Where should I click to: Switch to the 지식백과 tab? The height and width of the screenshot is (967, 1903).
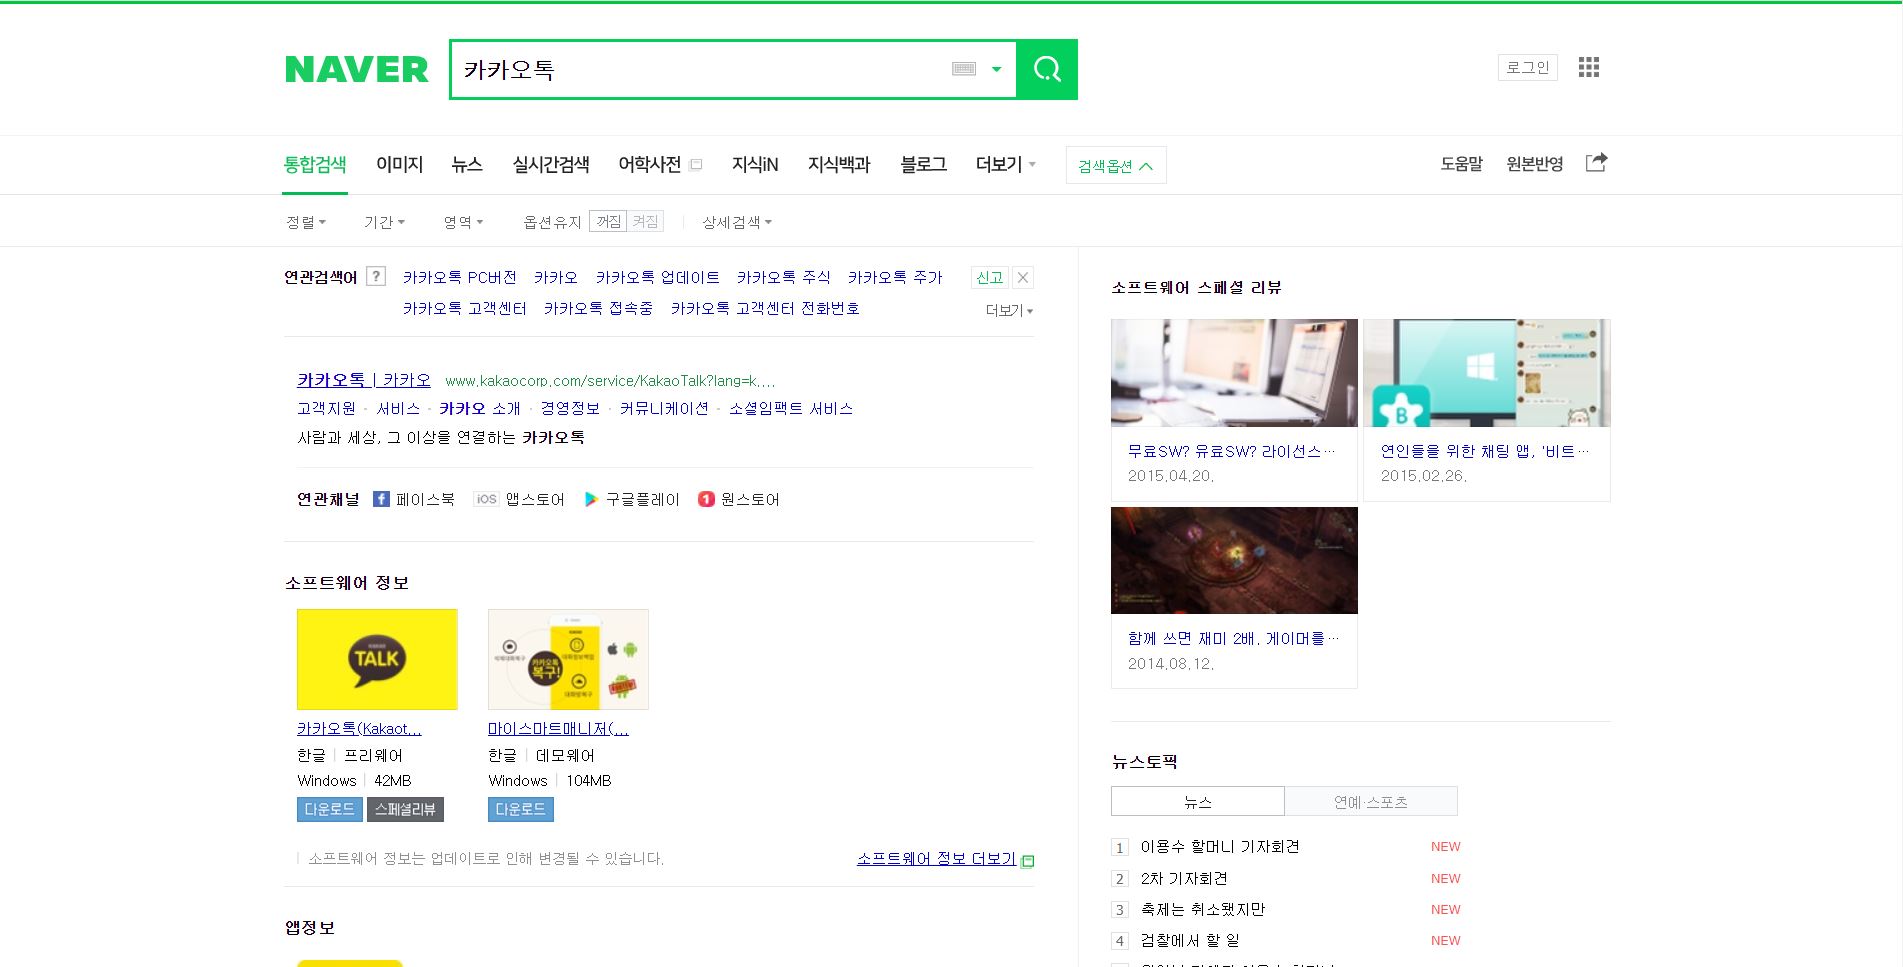tap(839, 164)
